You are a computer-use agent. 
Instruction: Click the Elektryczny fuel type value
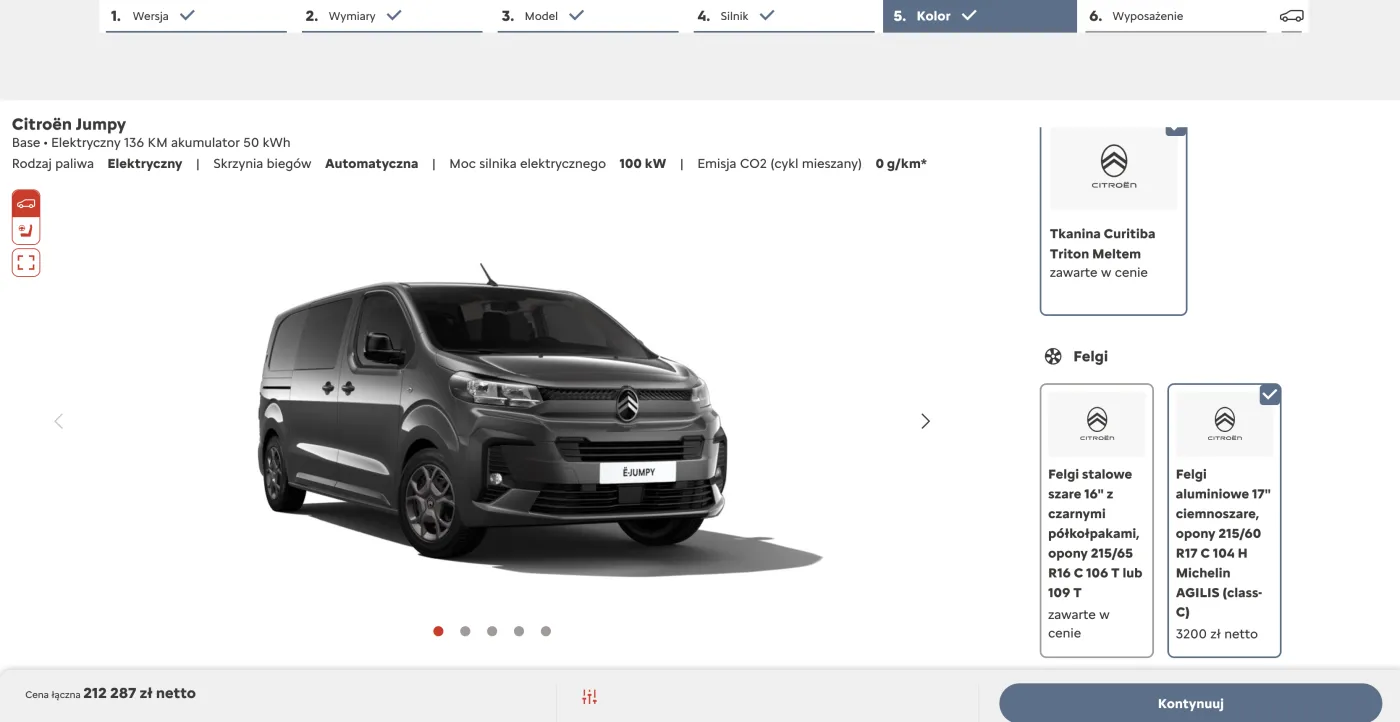[145, 164]
